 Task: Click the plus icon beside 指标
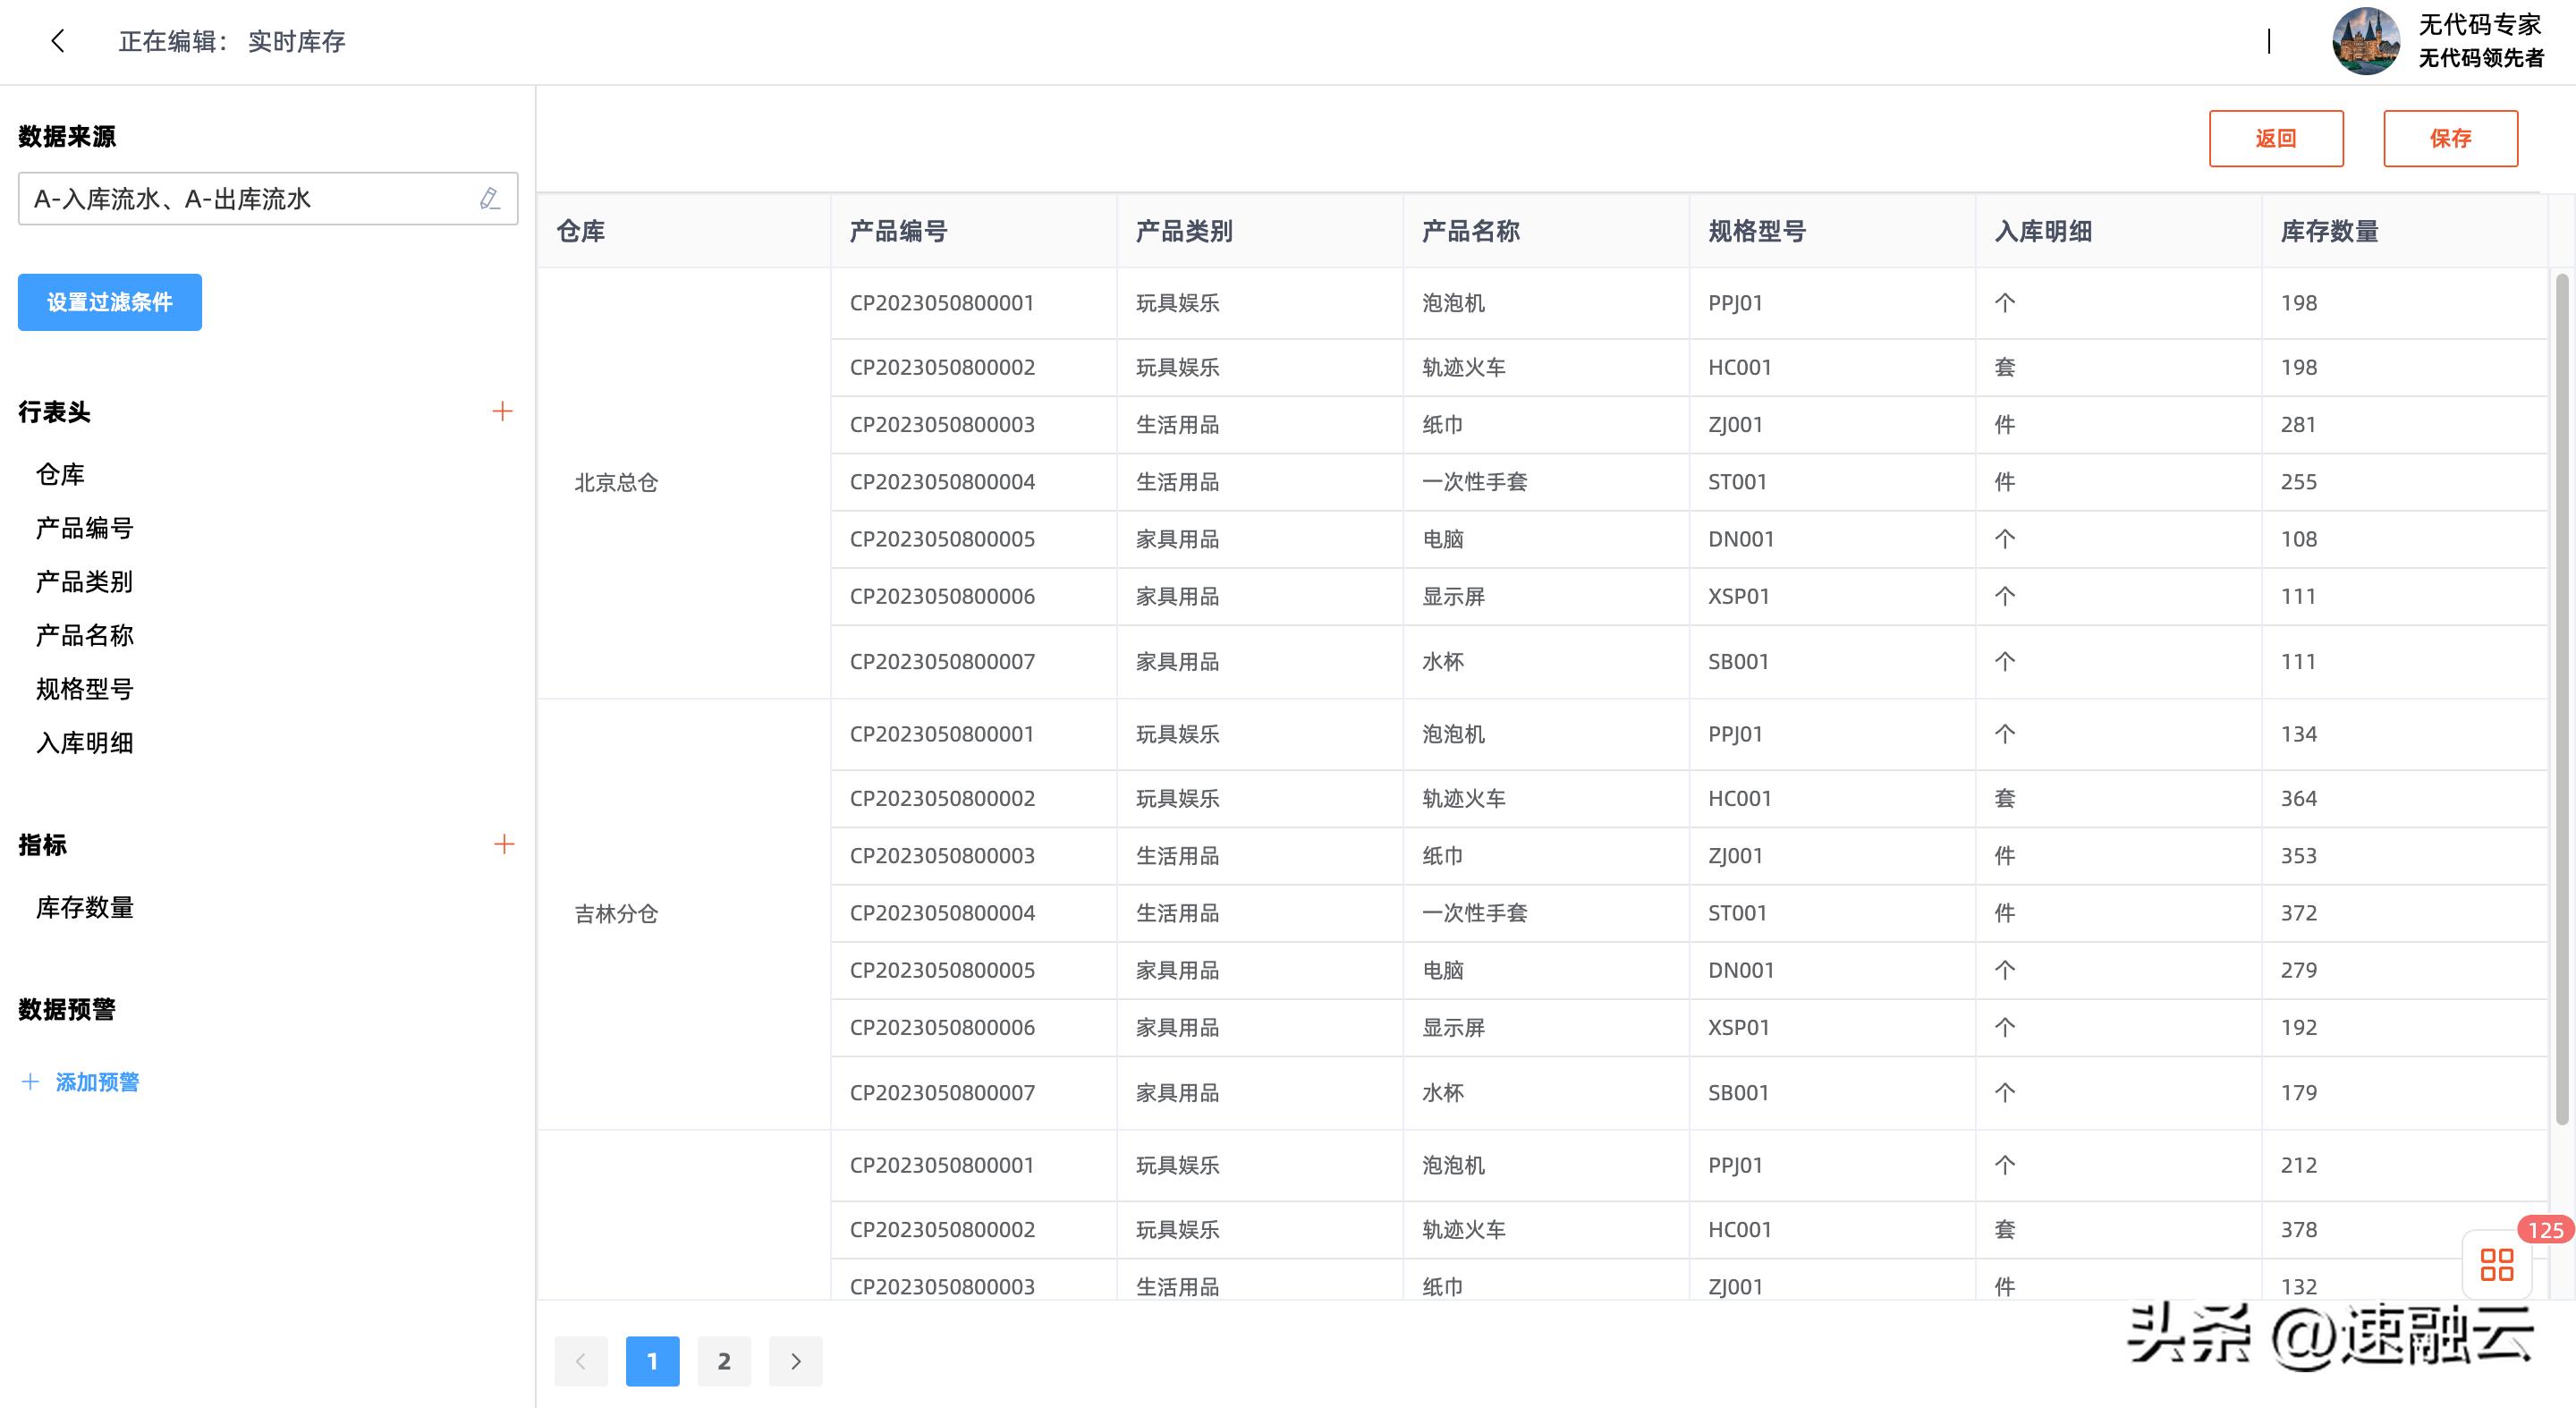pyautogui.click(x=503, y=844)
